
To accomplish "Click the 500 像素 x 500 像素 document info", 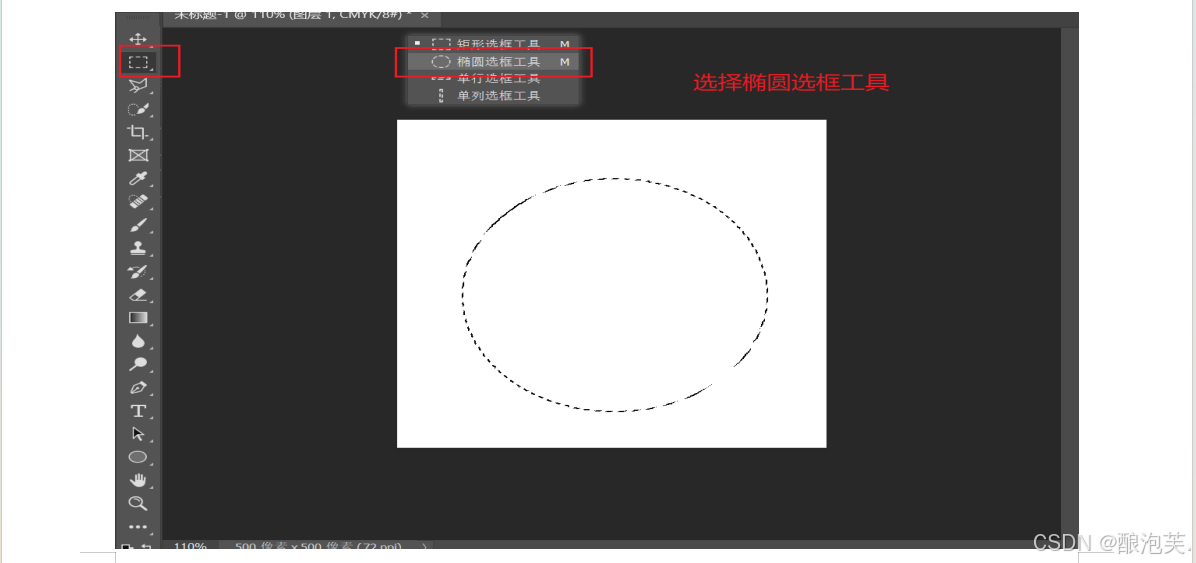I will click(319, 545).
